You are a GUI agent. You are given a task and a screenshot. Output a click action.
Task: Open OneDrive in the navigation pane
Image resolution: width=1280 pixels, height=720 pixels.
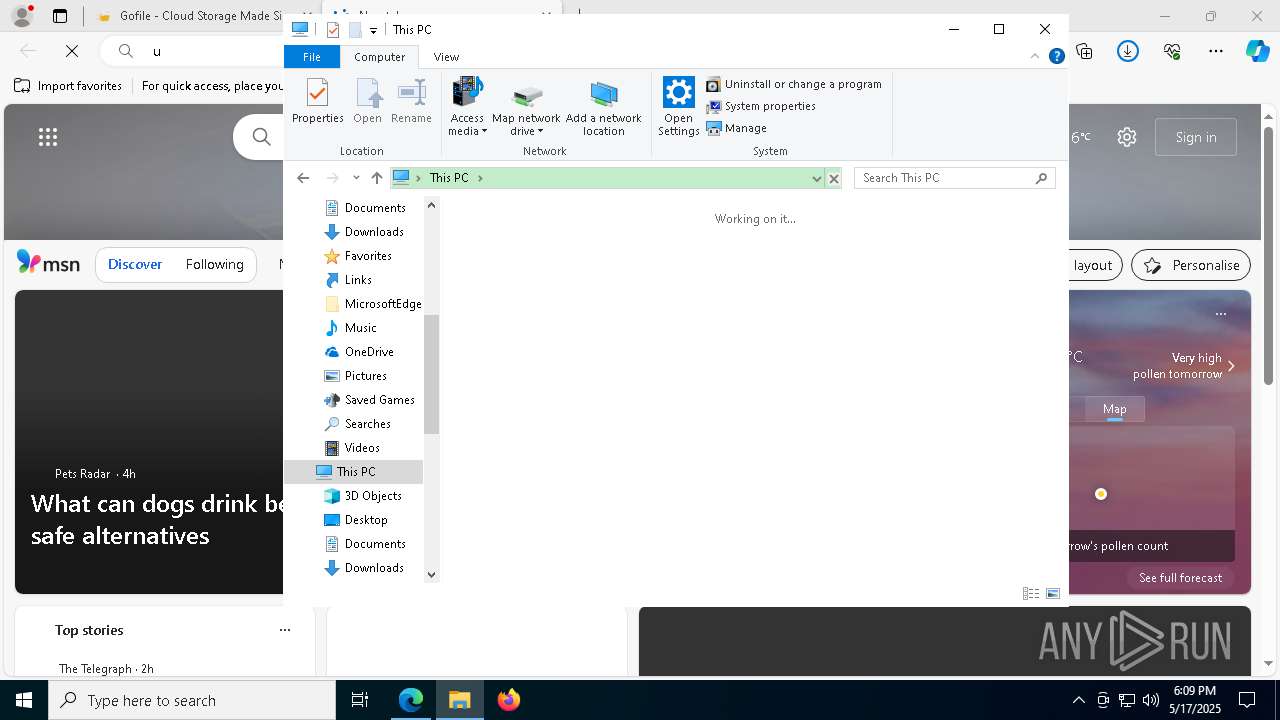pyautogui.click(x=369, y=352)
